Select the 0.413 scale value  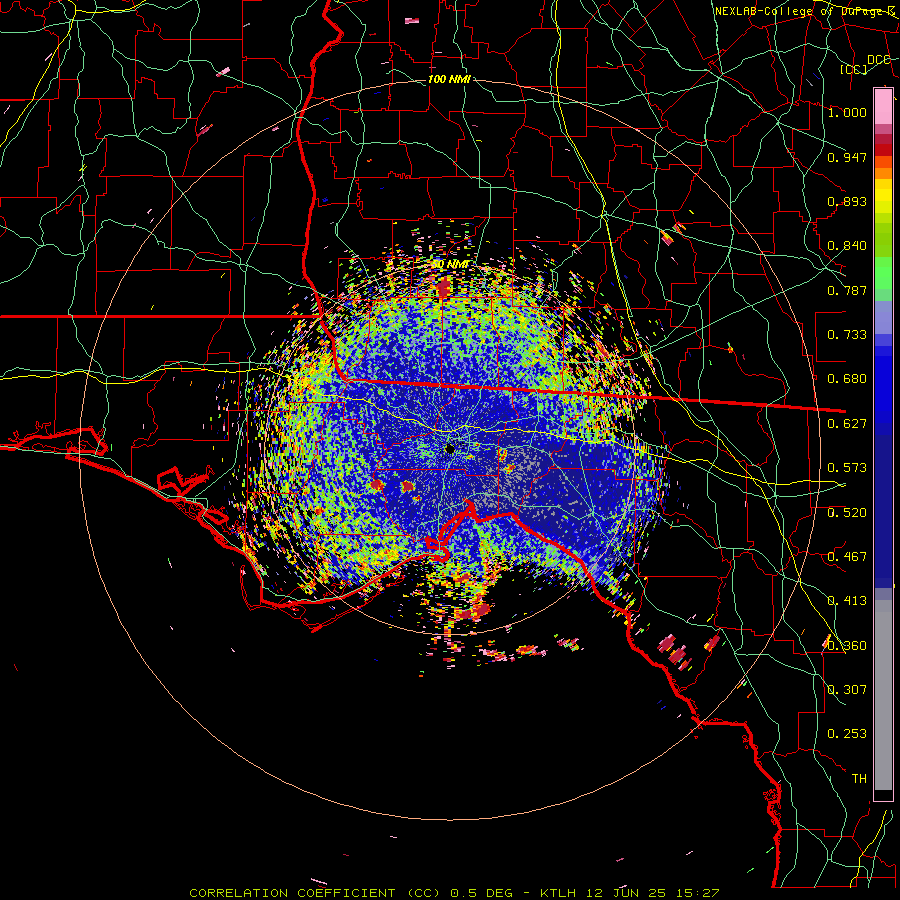tap(847, 601)
